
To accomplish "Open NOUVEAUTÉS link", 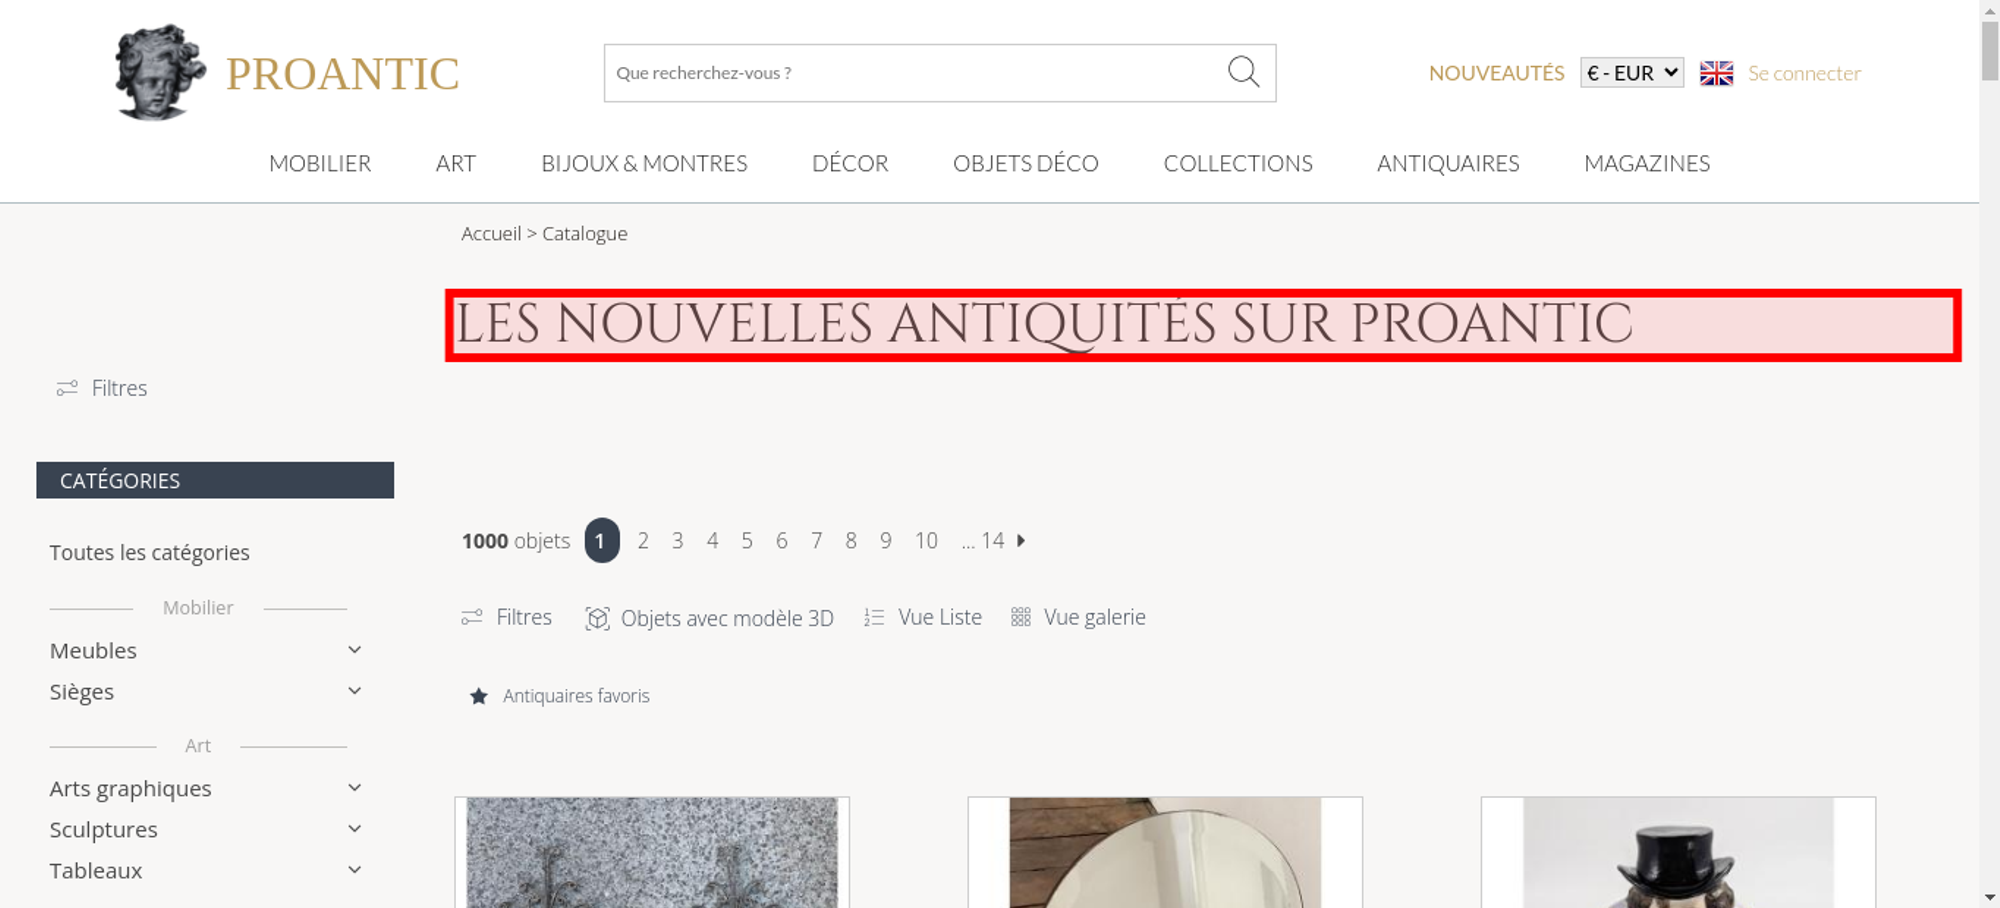I will point(1496,73).
